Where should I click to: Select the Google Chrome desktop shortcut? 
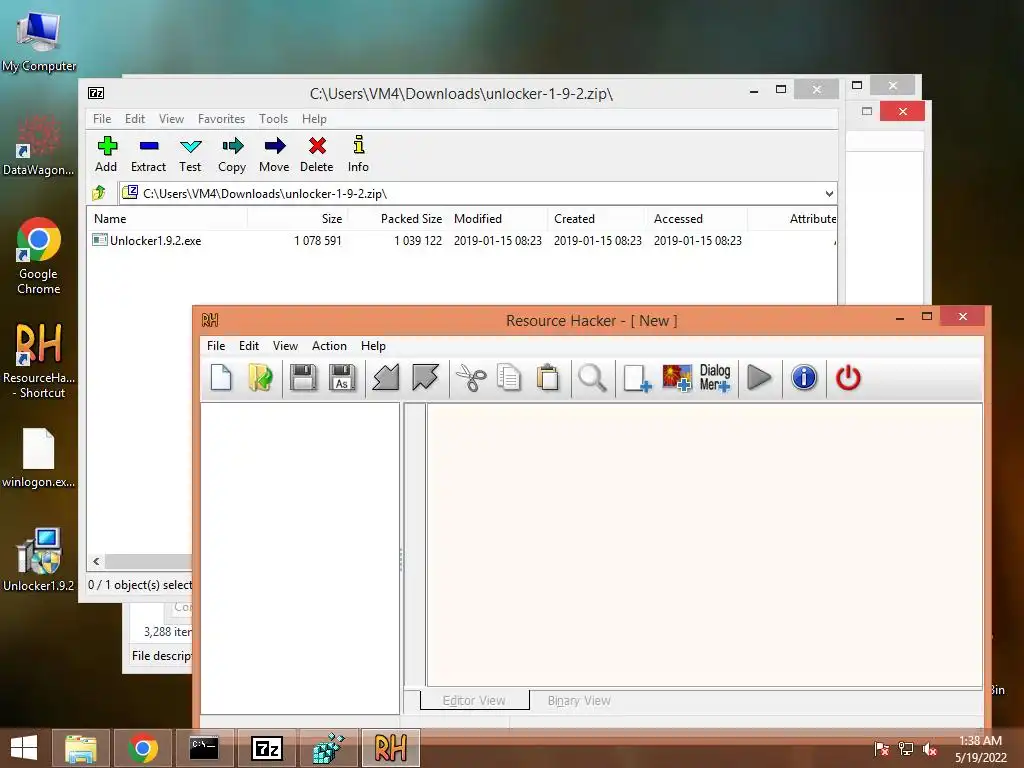[x=38, y=256]
